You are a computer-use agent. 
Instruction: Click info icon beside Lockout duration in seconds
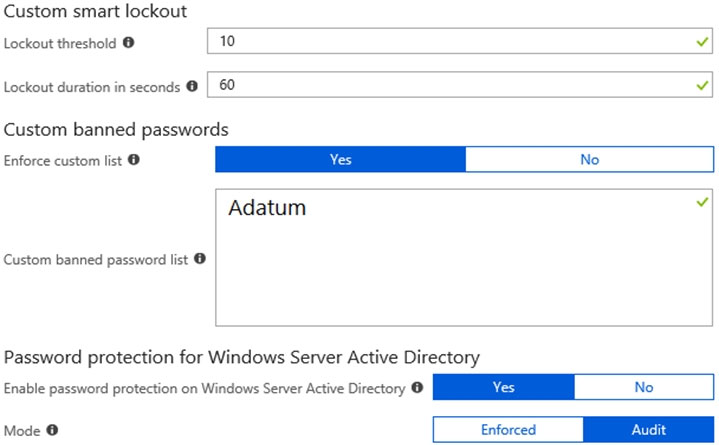click(192, 87)
